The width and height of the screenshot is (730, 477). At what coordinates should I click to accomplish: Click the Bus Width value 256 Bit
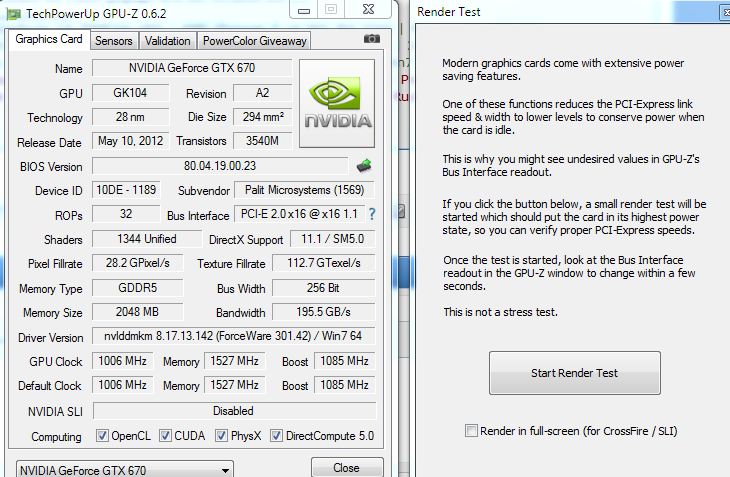pos(324,288)
